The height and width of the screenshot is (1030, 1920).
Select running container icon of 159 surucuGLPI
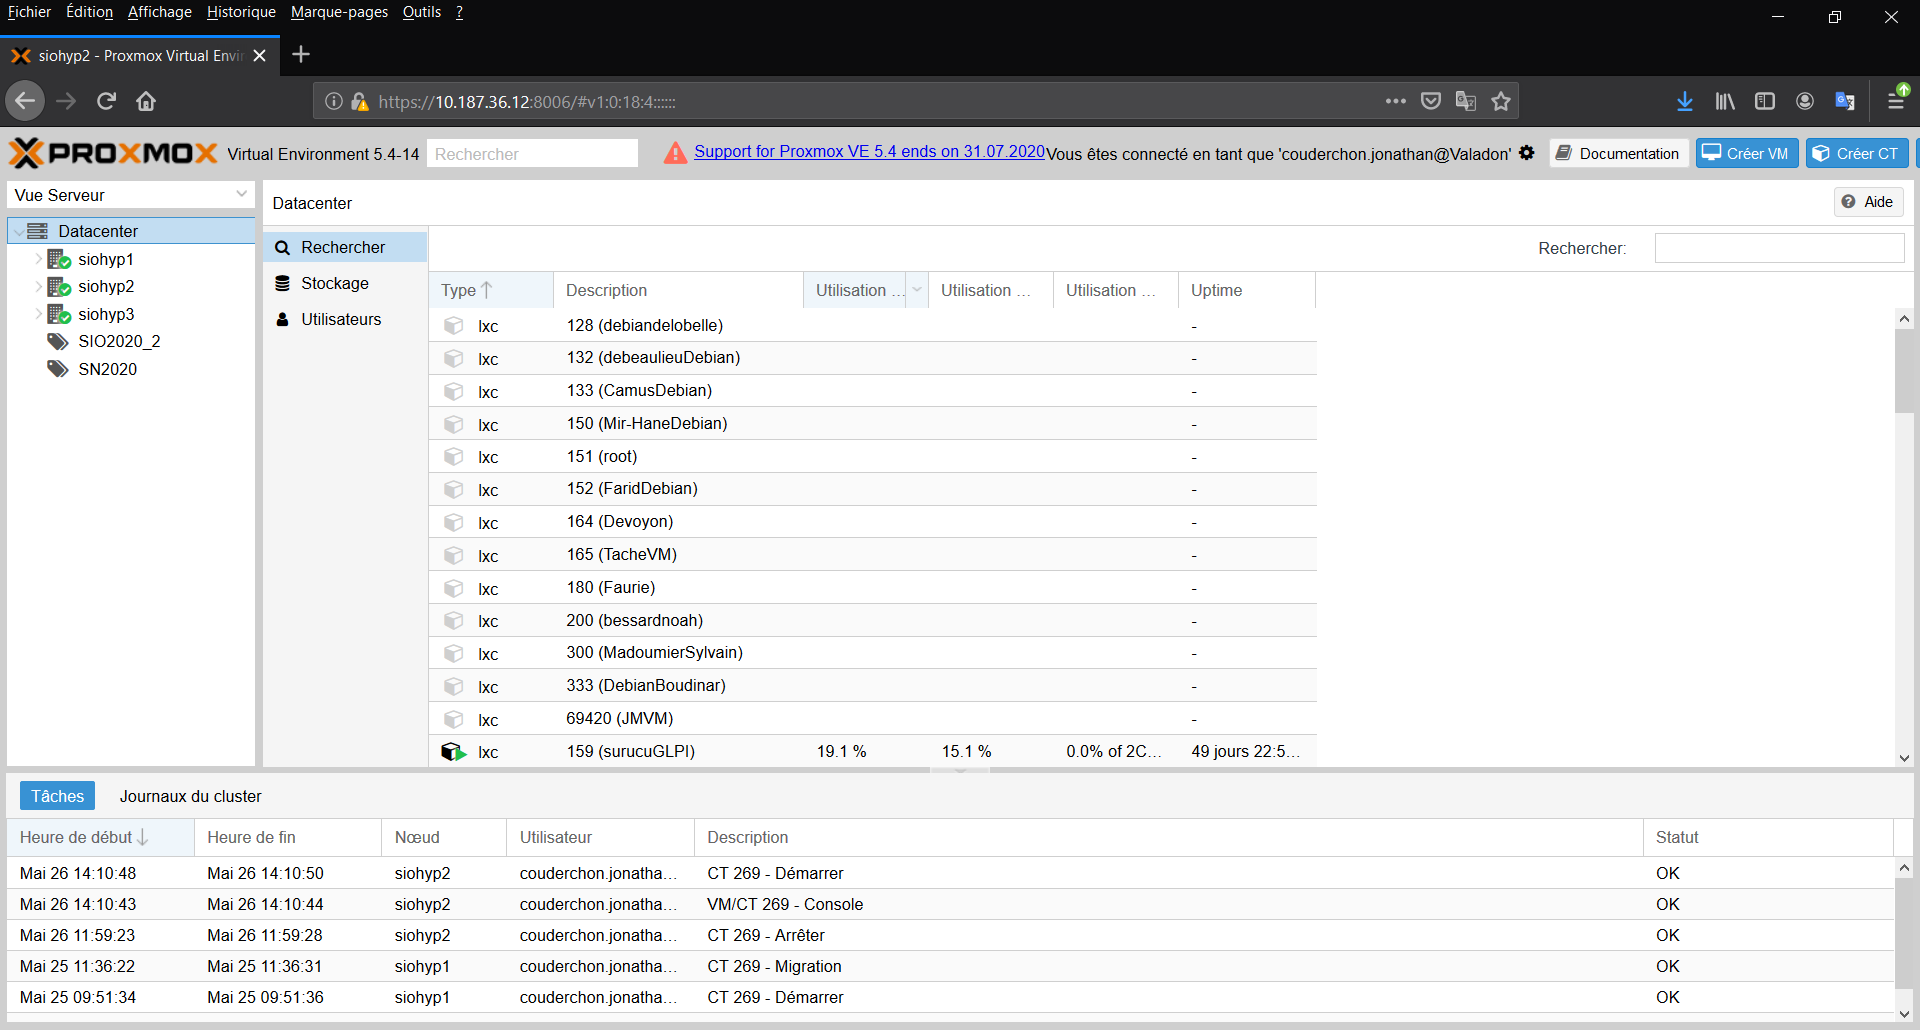tap(454, 752)
